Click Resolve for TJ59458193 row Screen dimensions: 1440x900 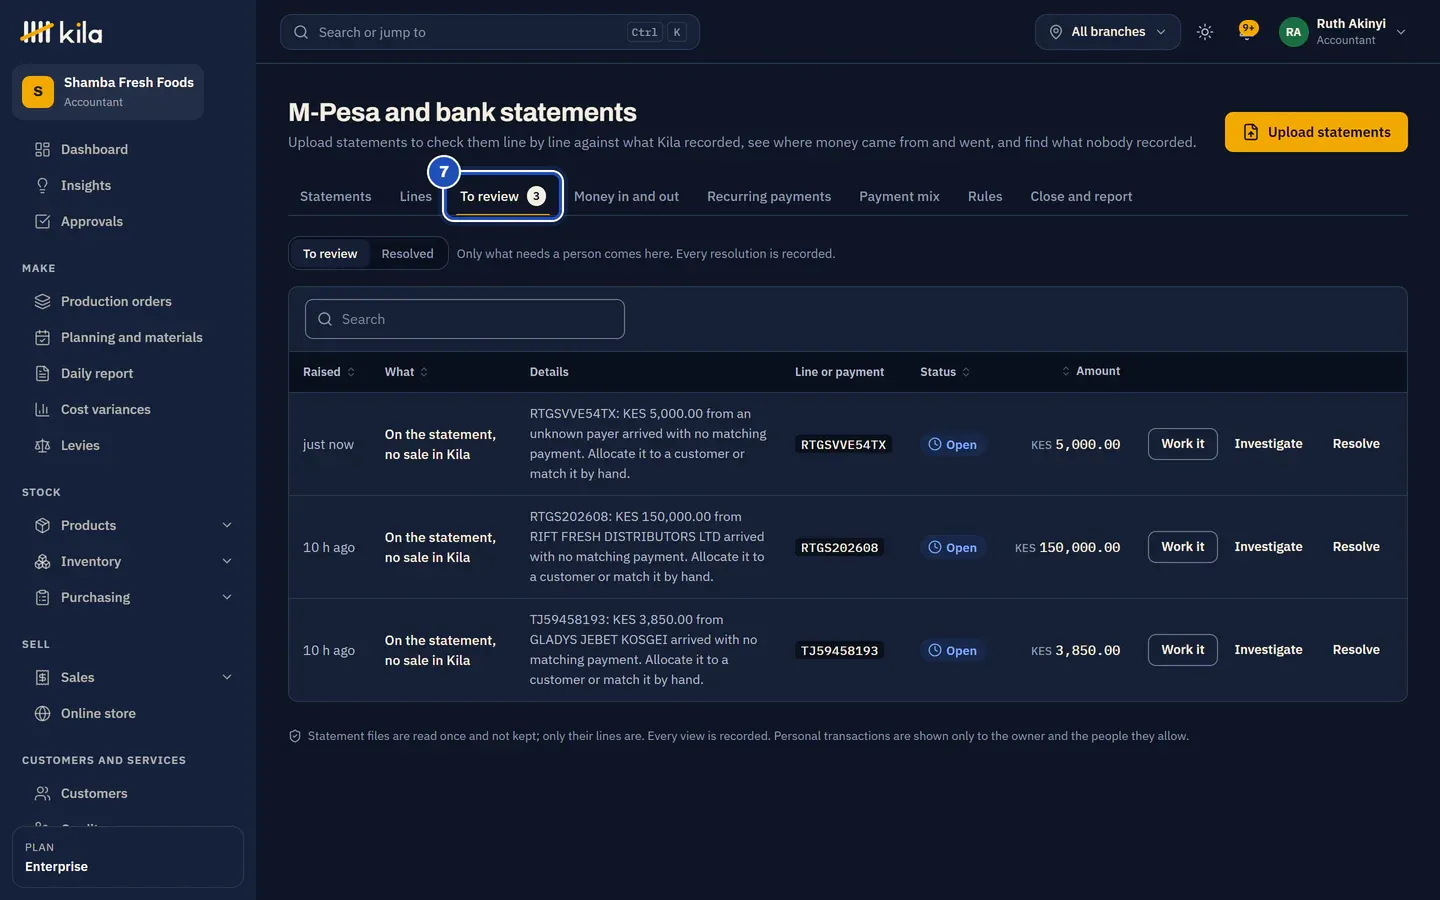point(1356,650)
